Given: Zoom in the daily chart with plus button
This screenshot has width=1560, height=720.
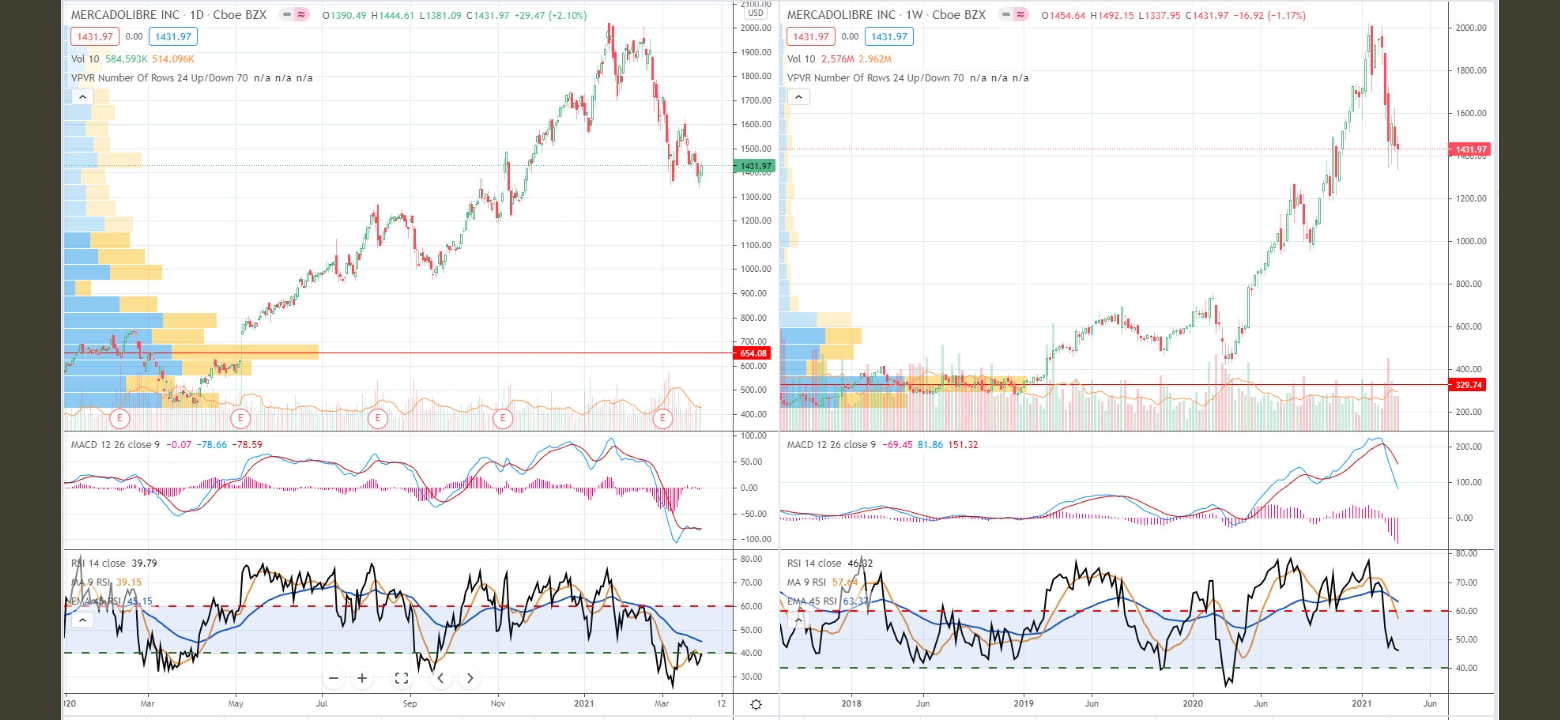Looking at the screenshot, I should click(x=362, y=678).
